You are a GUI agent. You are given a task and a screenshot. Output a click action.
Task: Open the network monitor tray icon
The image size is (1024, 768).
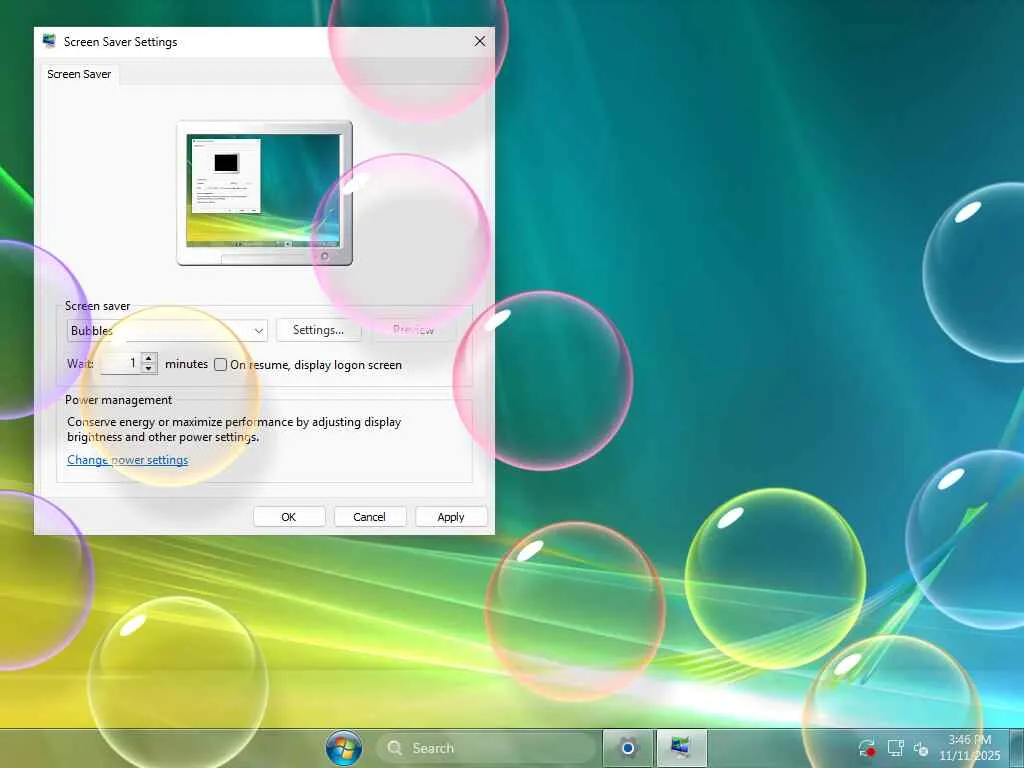click(895, 748)
